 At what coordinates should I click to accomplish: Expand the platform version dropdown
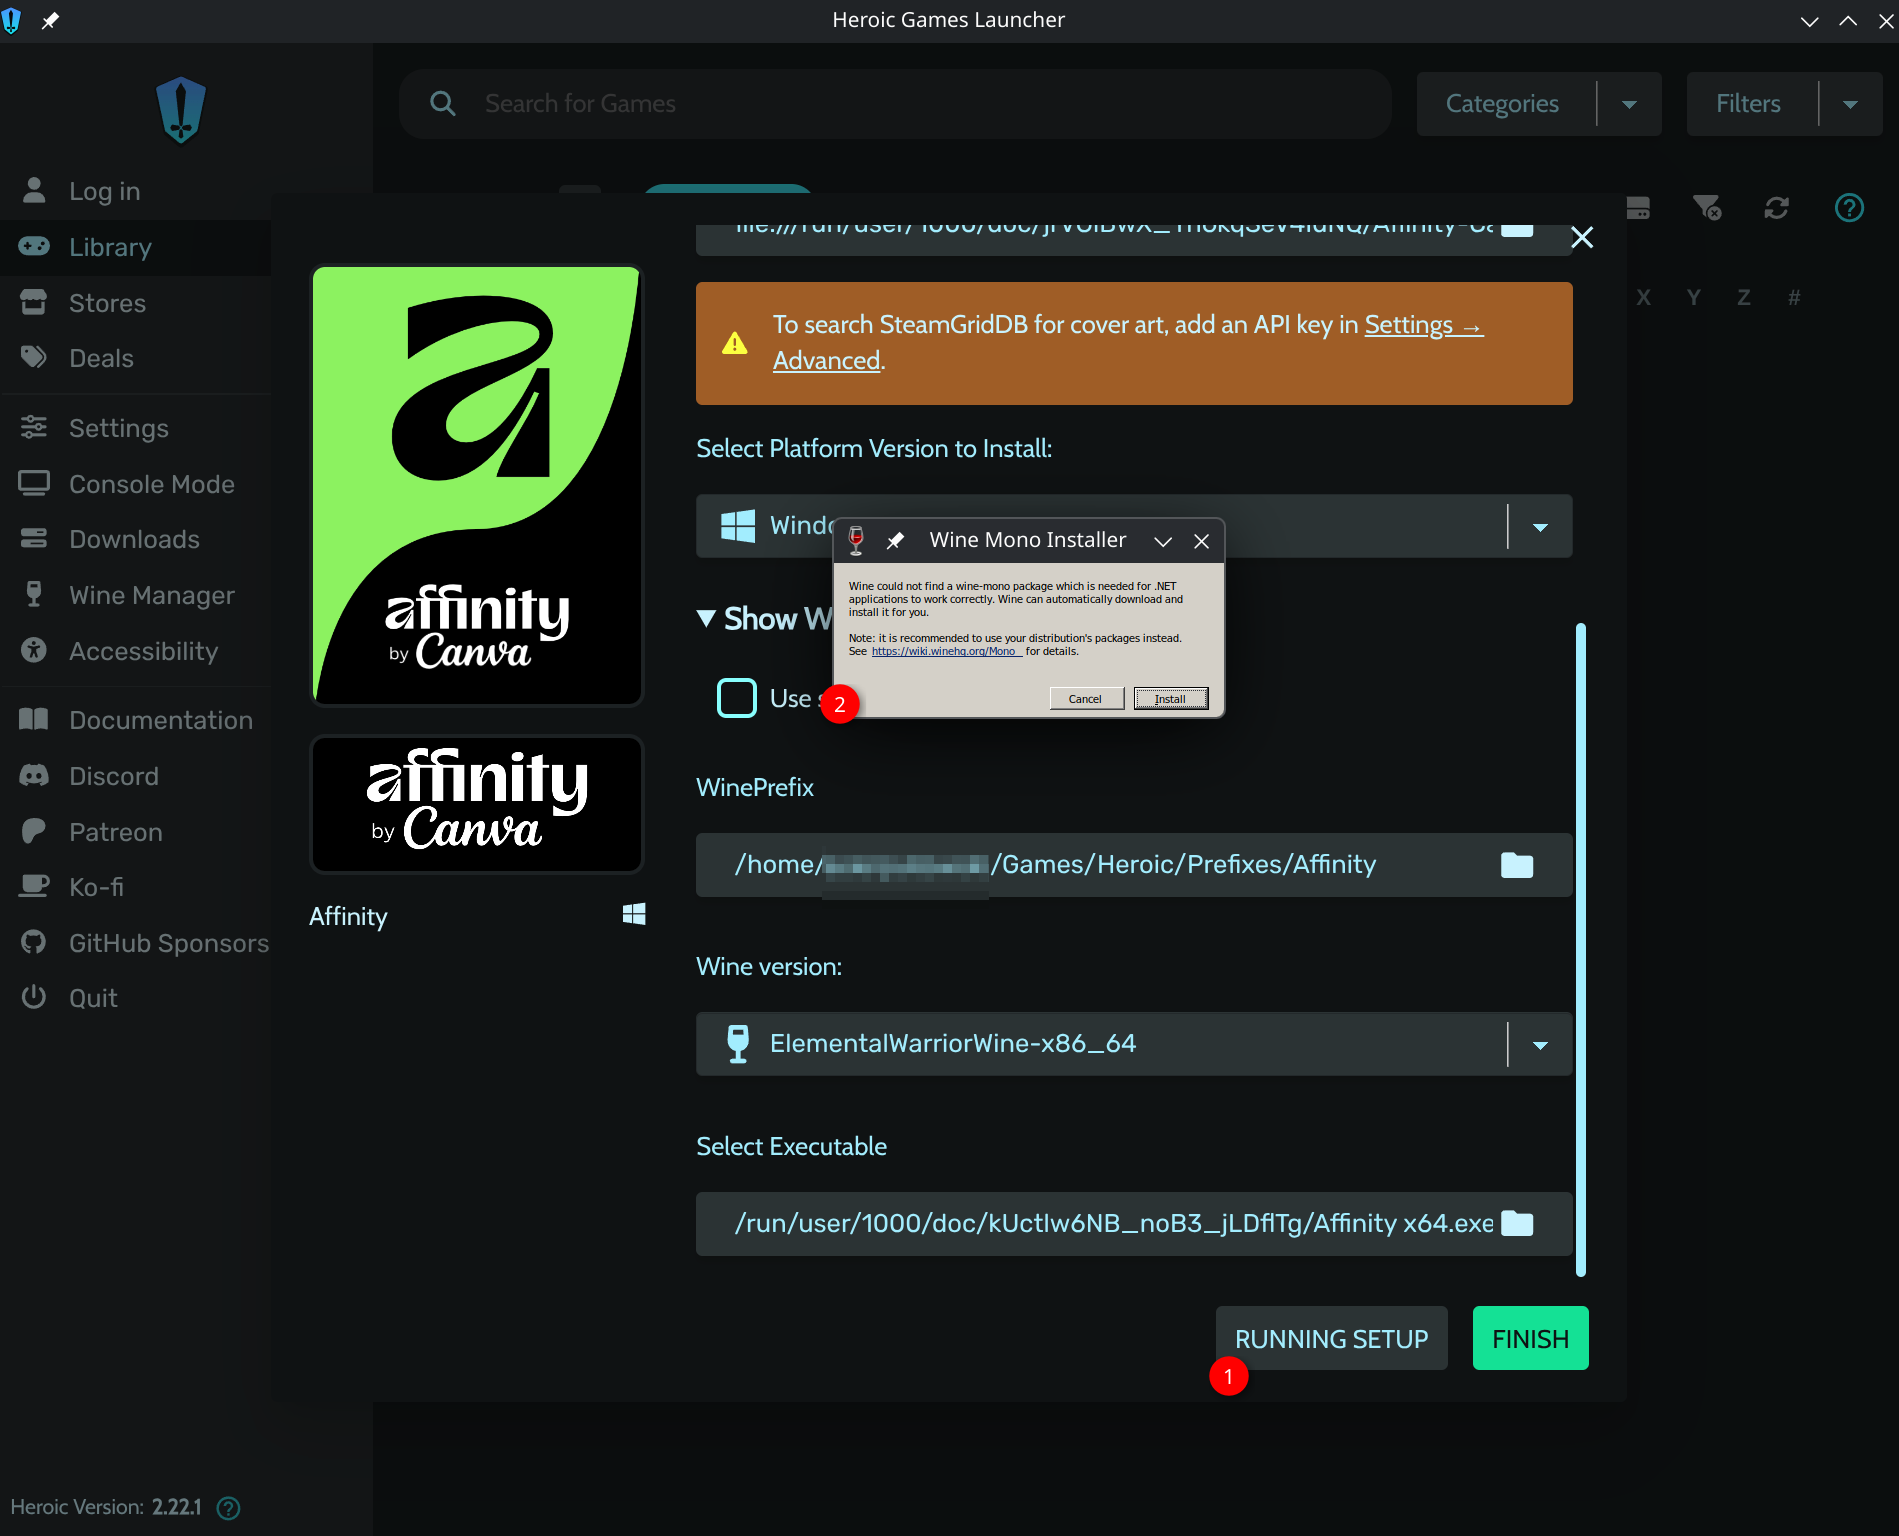click(x=1541, y=527)
